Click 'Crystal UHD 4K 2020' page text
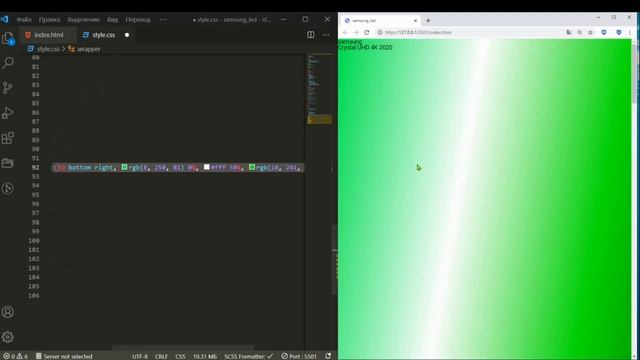The width and height of the screenshot is (640, 360). pyautogui.click(x=365, y=47)
